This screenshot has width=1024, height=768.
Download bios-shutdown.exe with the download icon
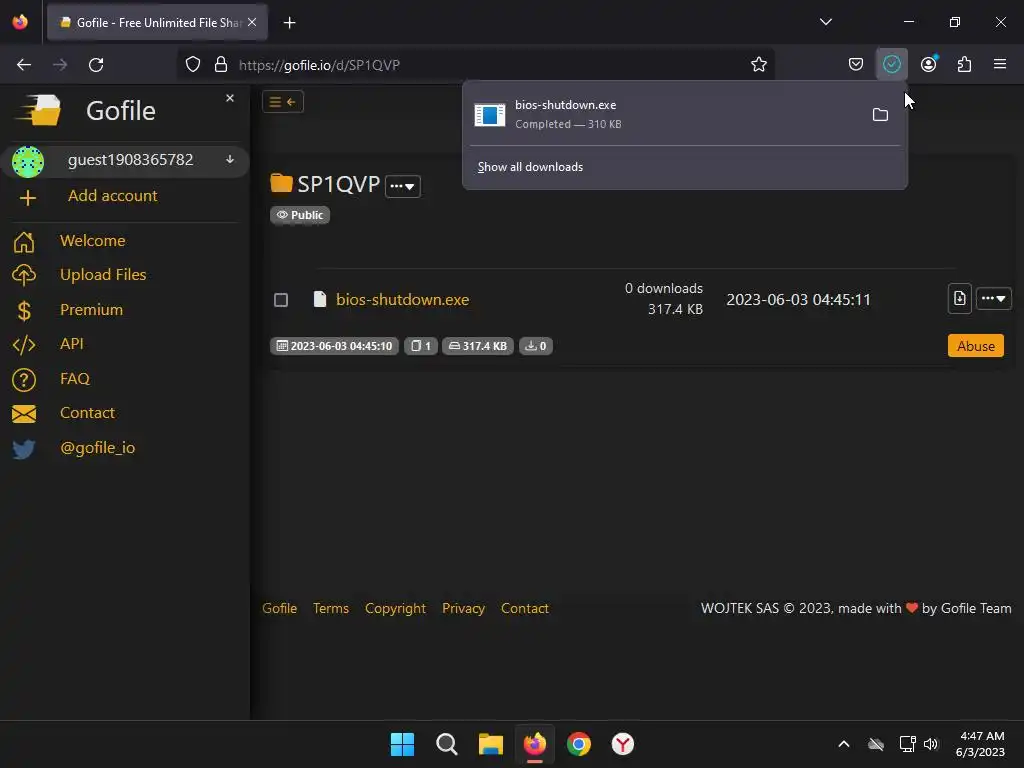pos(959,298)
